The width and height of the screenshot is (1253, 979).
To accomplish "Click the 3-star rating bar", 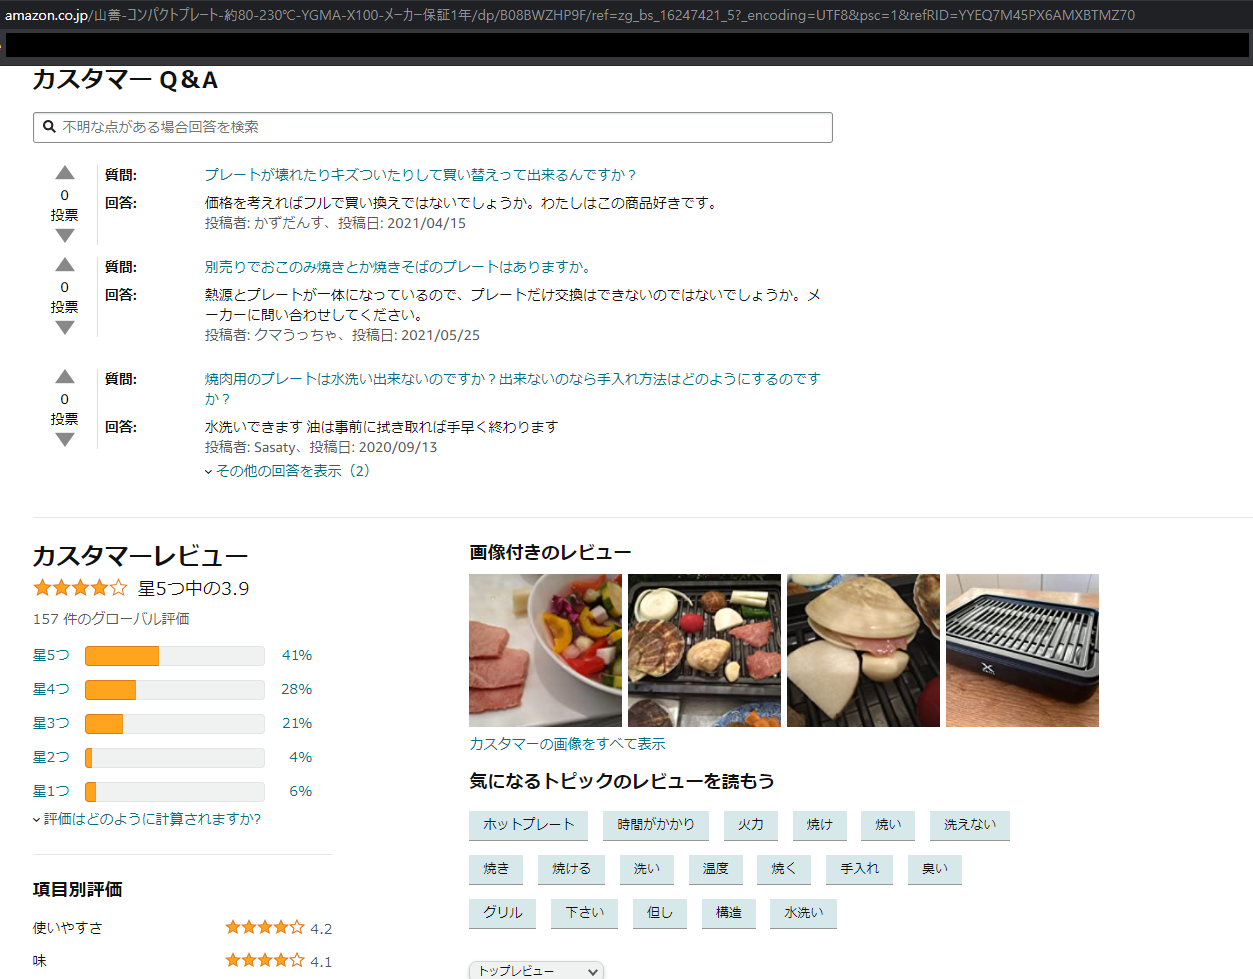I will tap(175, 724).
